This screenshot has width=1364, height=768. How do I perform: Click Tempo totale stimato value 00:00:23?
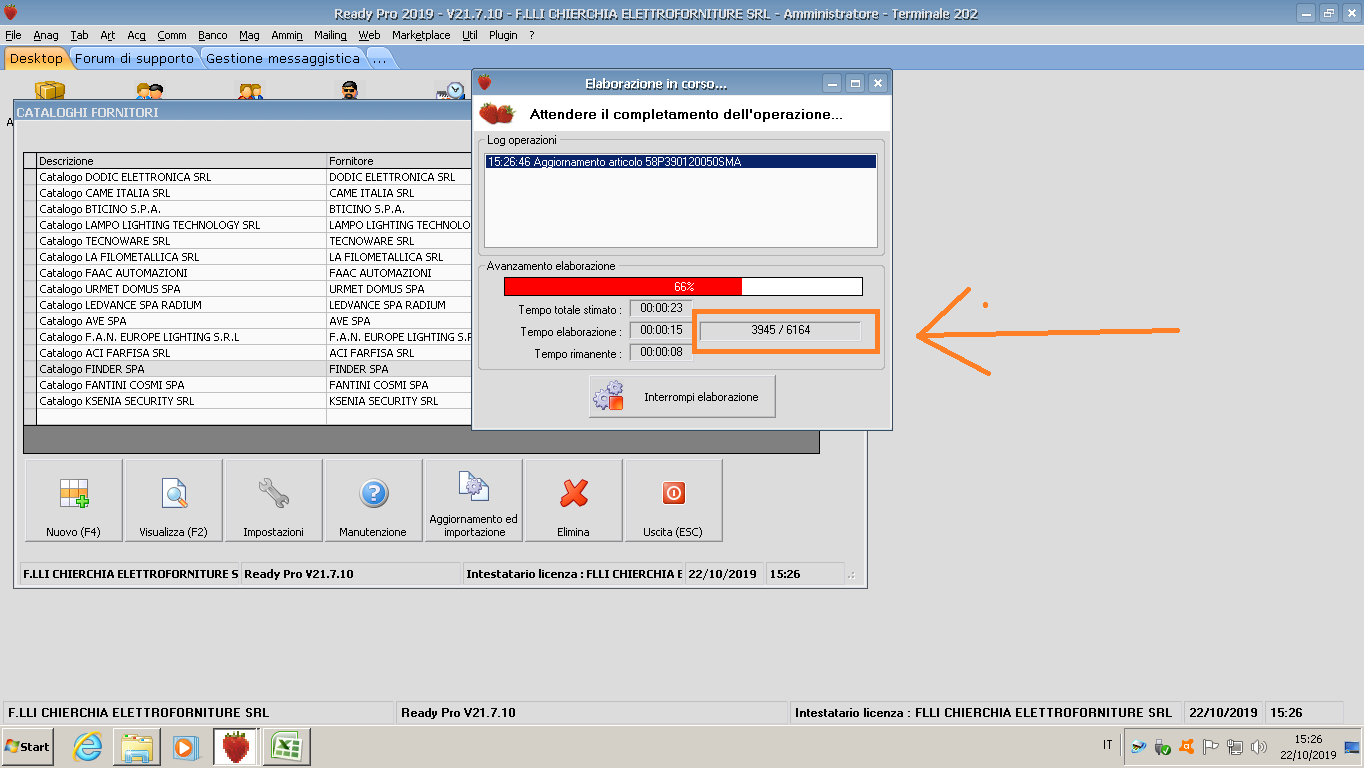click(x=661, y=309)
